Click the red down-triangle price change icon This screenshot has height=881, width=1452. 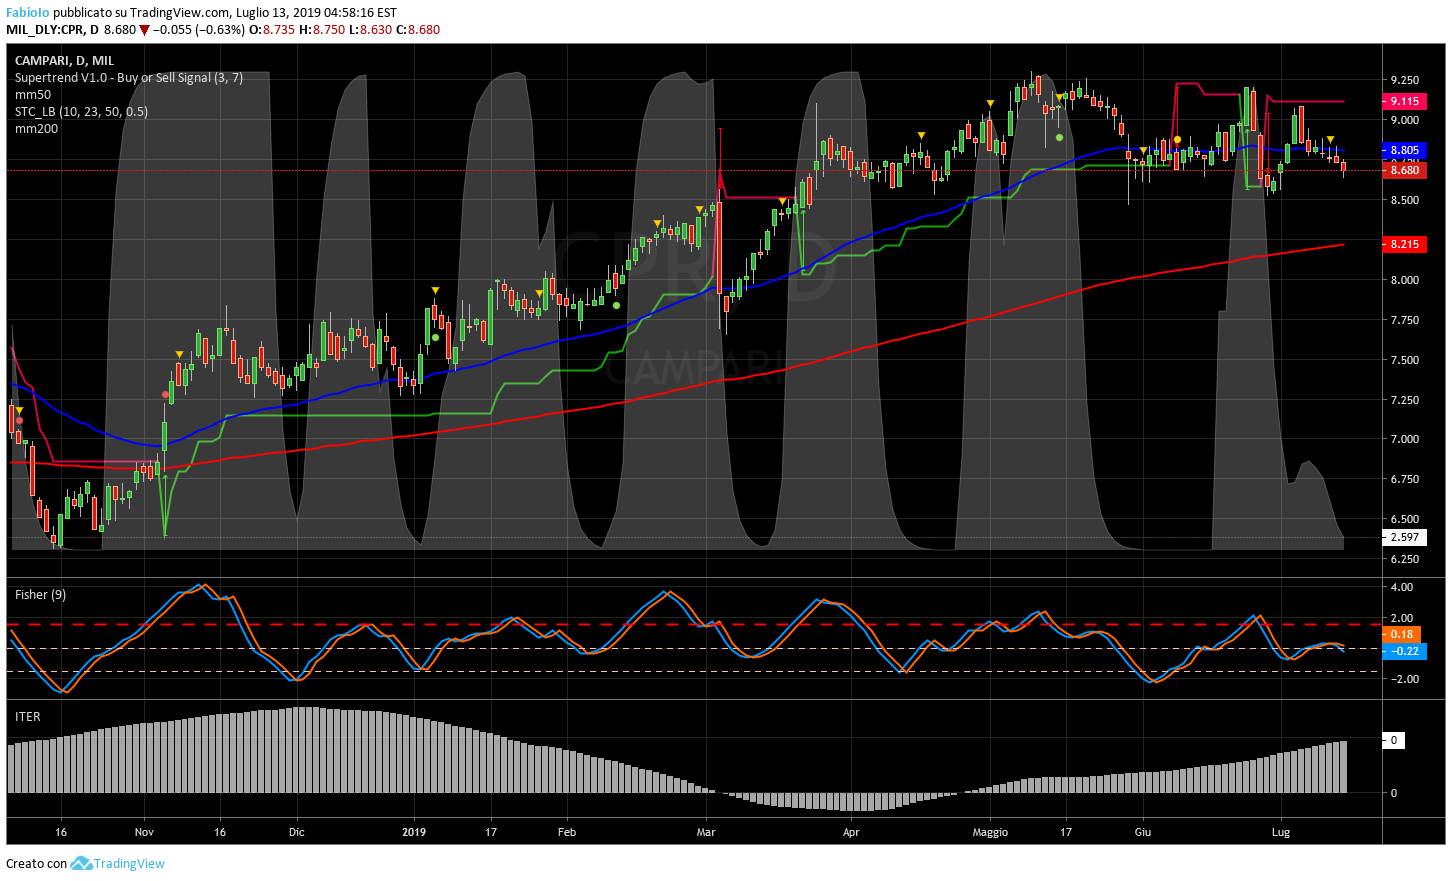pos(144,30)
